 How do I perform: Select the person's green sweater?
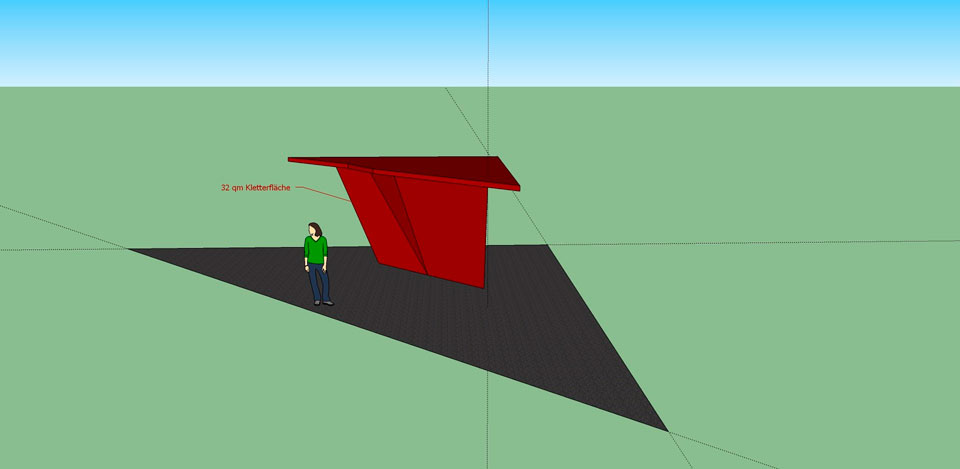click(x=316, y=250)
